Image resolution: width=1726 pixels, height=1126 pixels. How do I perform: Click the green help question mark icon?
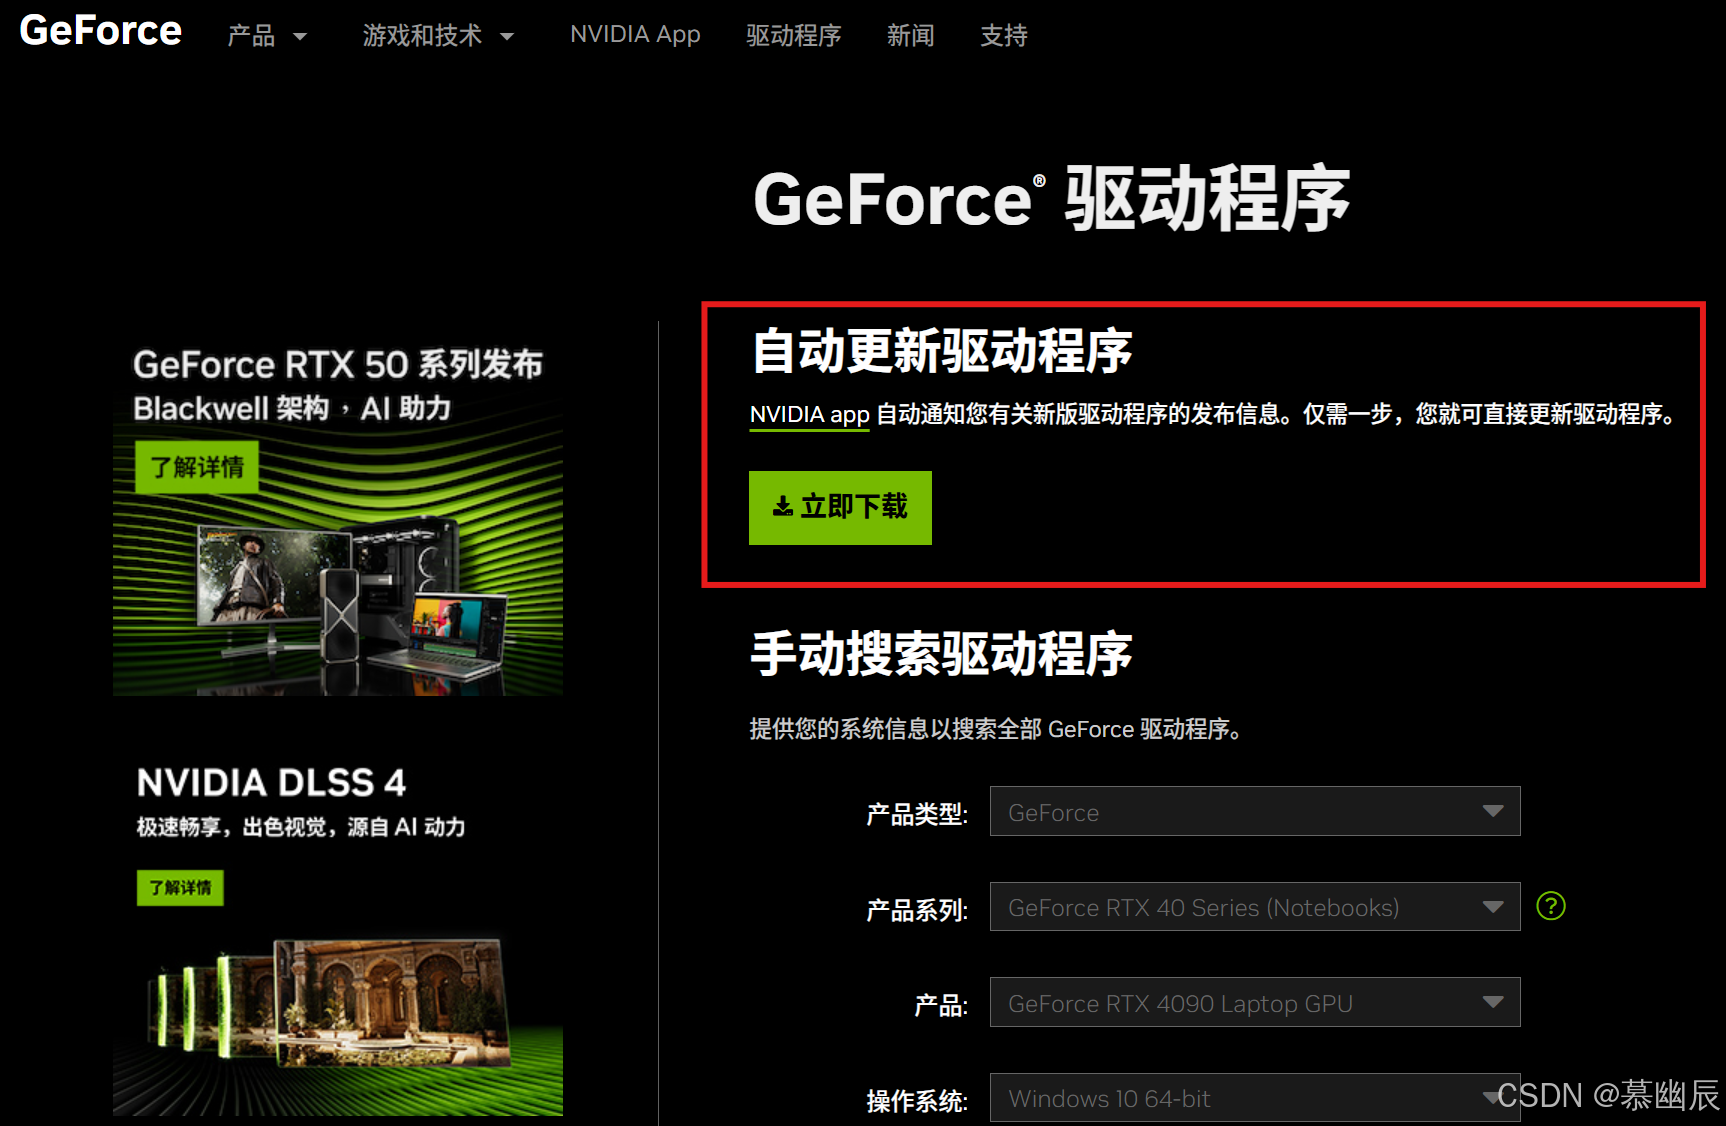click(x=1551, y=906)
